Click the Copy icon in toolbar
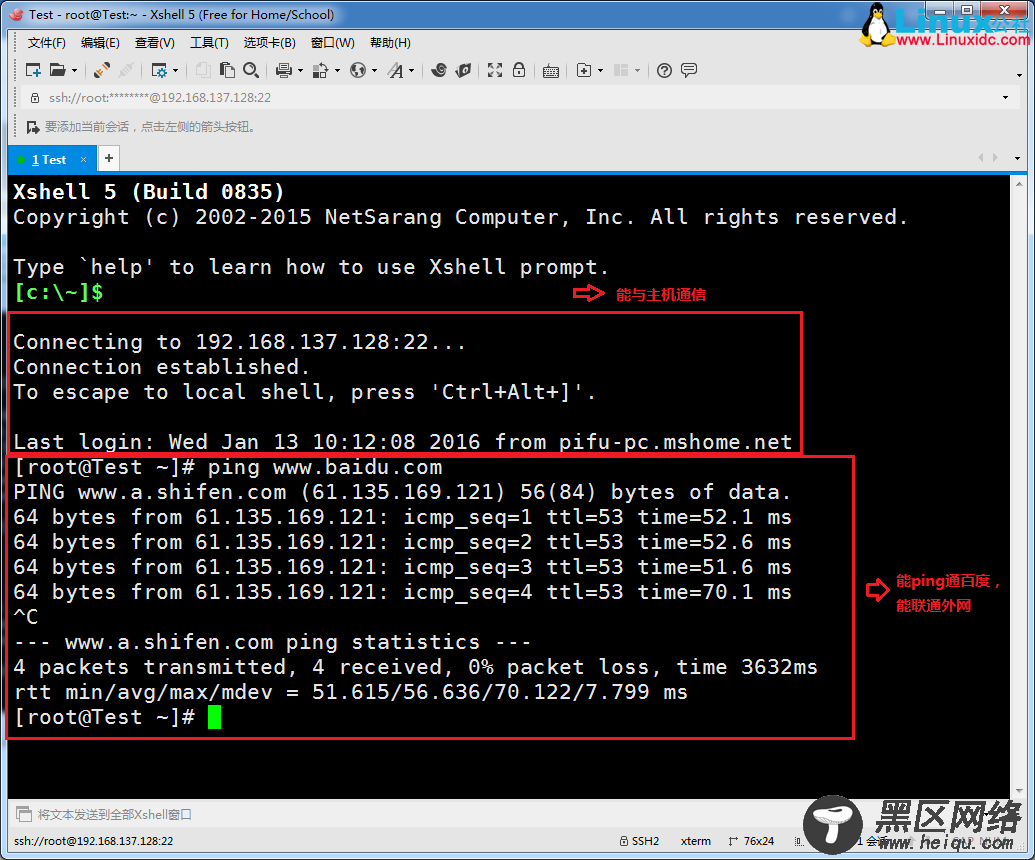 click(203, 70)
